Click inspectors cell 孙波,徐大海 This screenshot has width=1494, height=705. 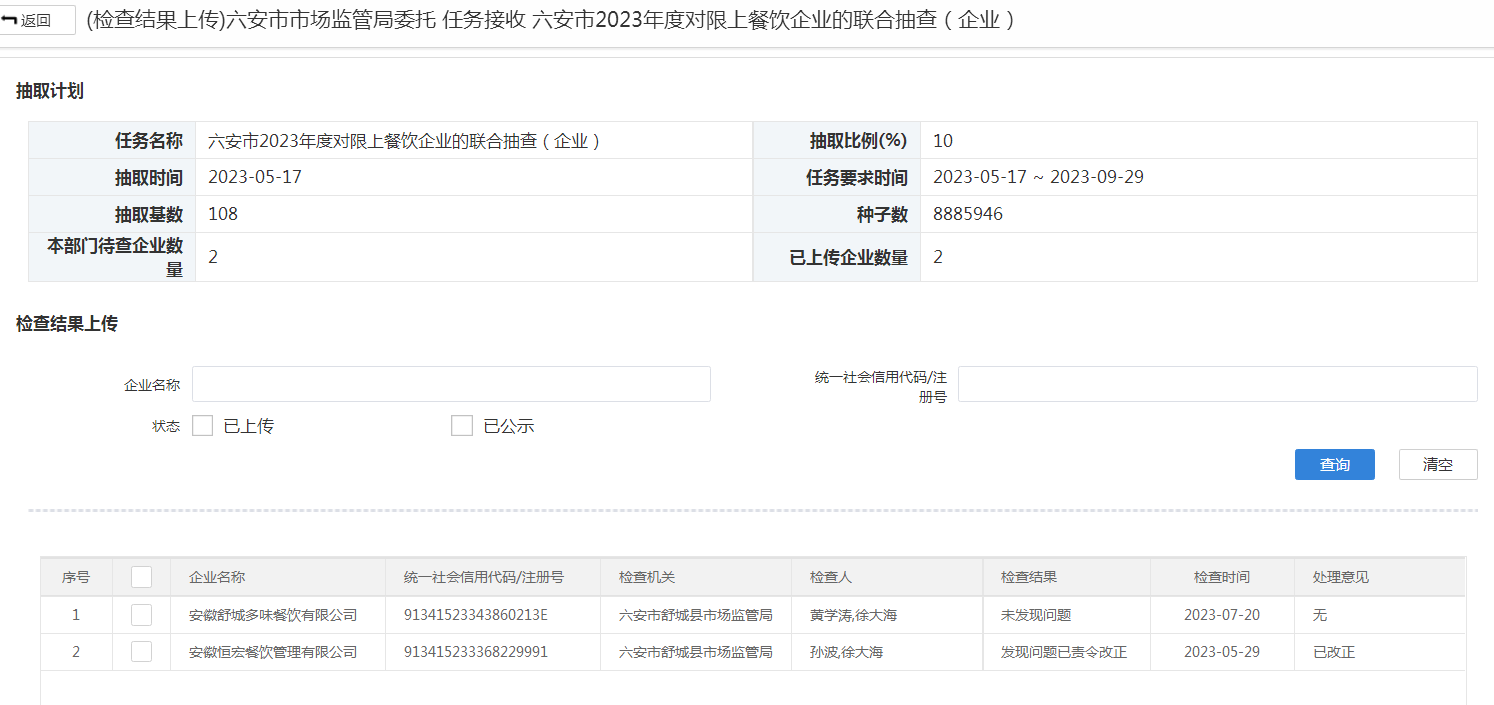(x=846, y=652)
